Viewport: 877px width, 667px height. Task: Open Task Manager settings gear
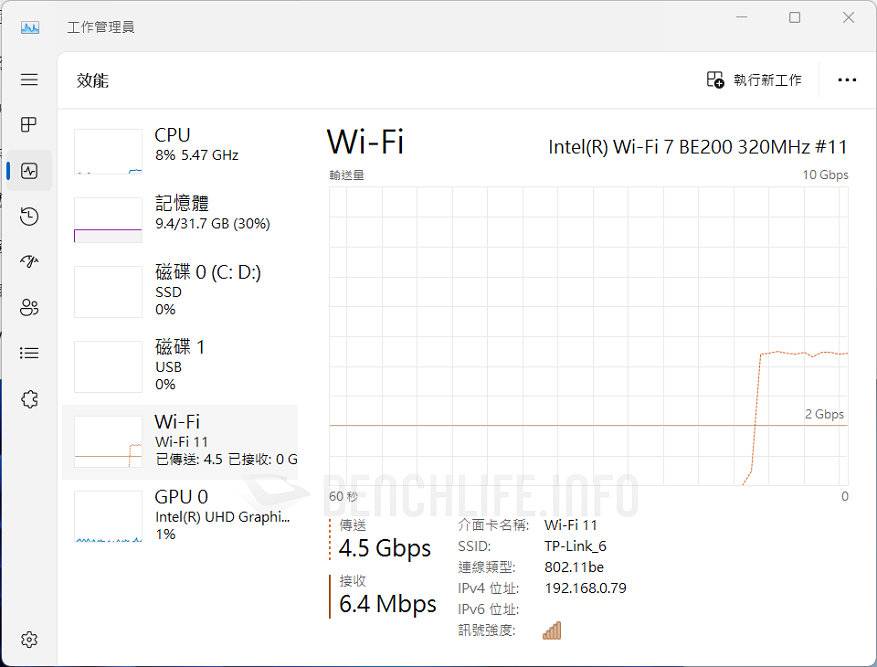click(x=29, y=638)
